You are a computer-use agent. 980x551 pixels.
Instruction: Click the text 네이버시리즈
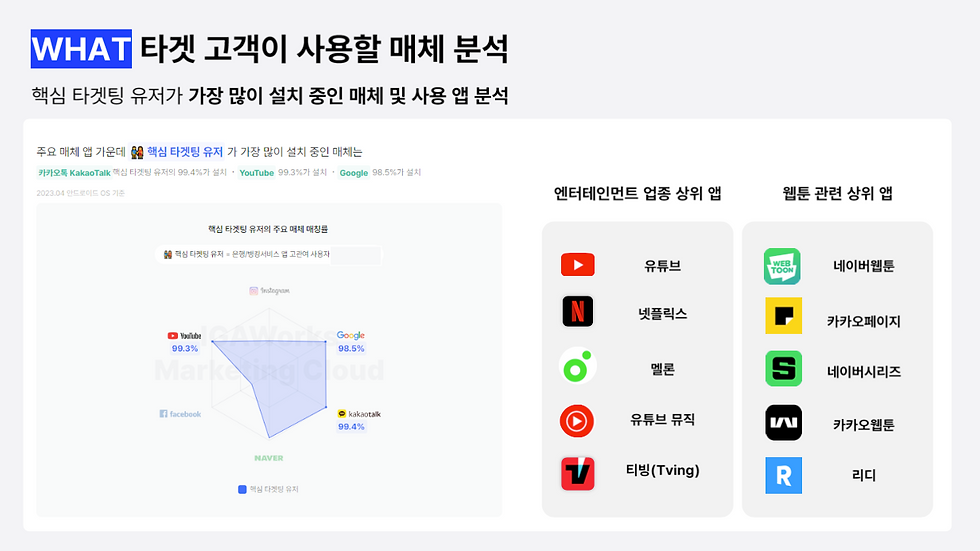(864, 372)
